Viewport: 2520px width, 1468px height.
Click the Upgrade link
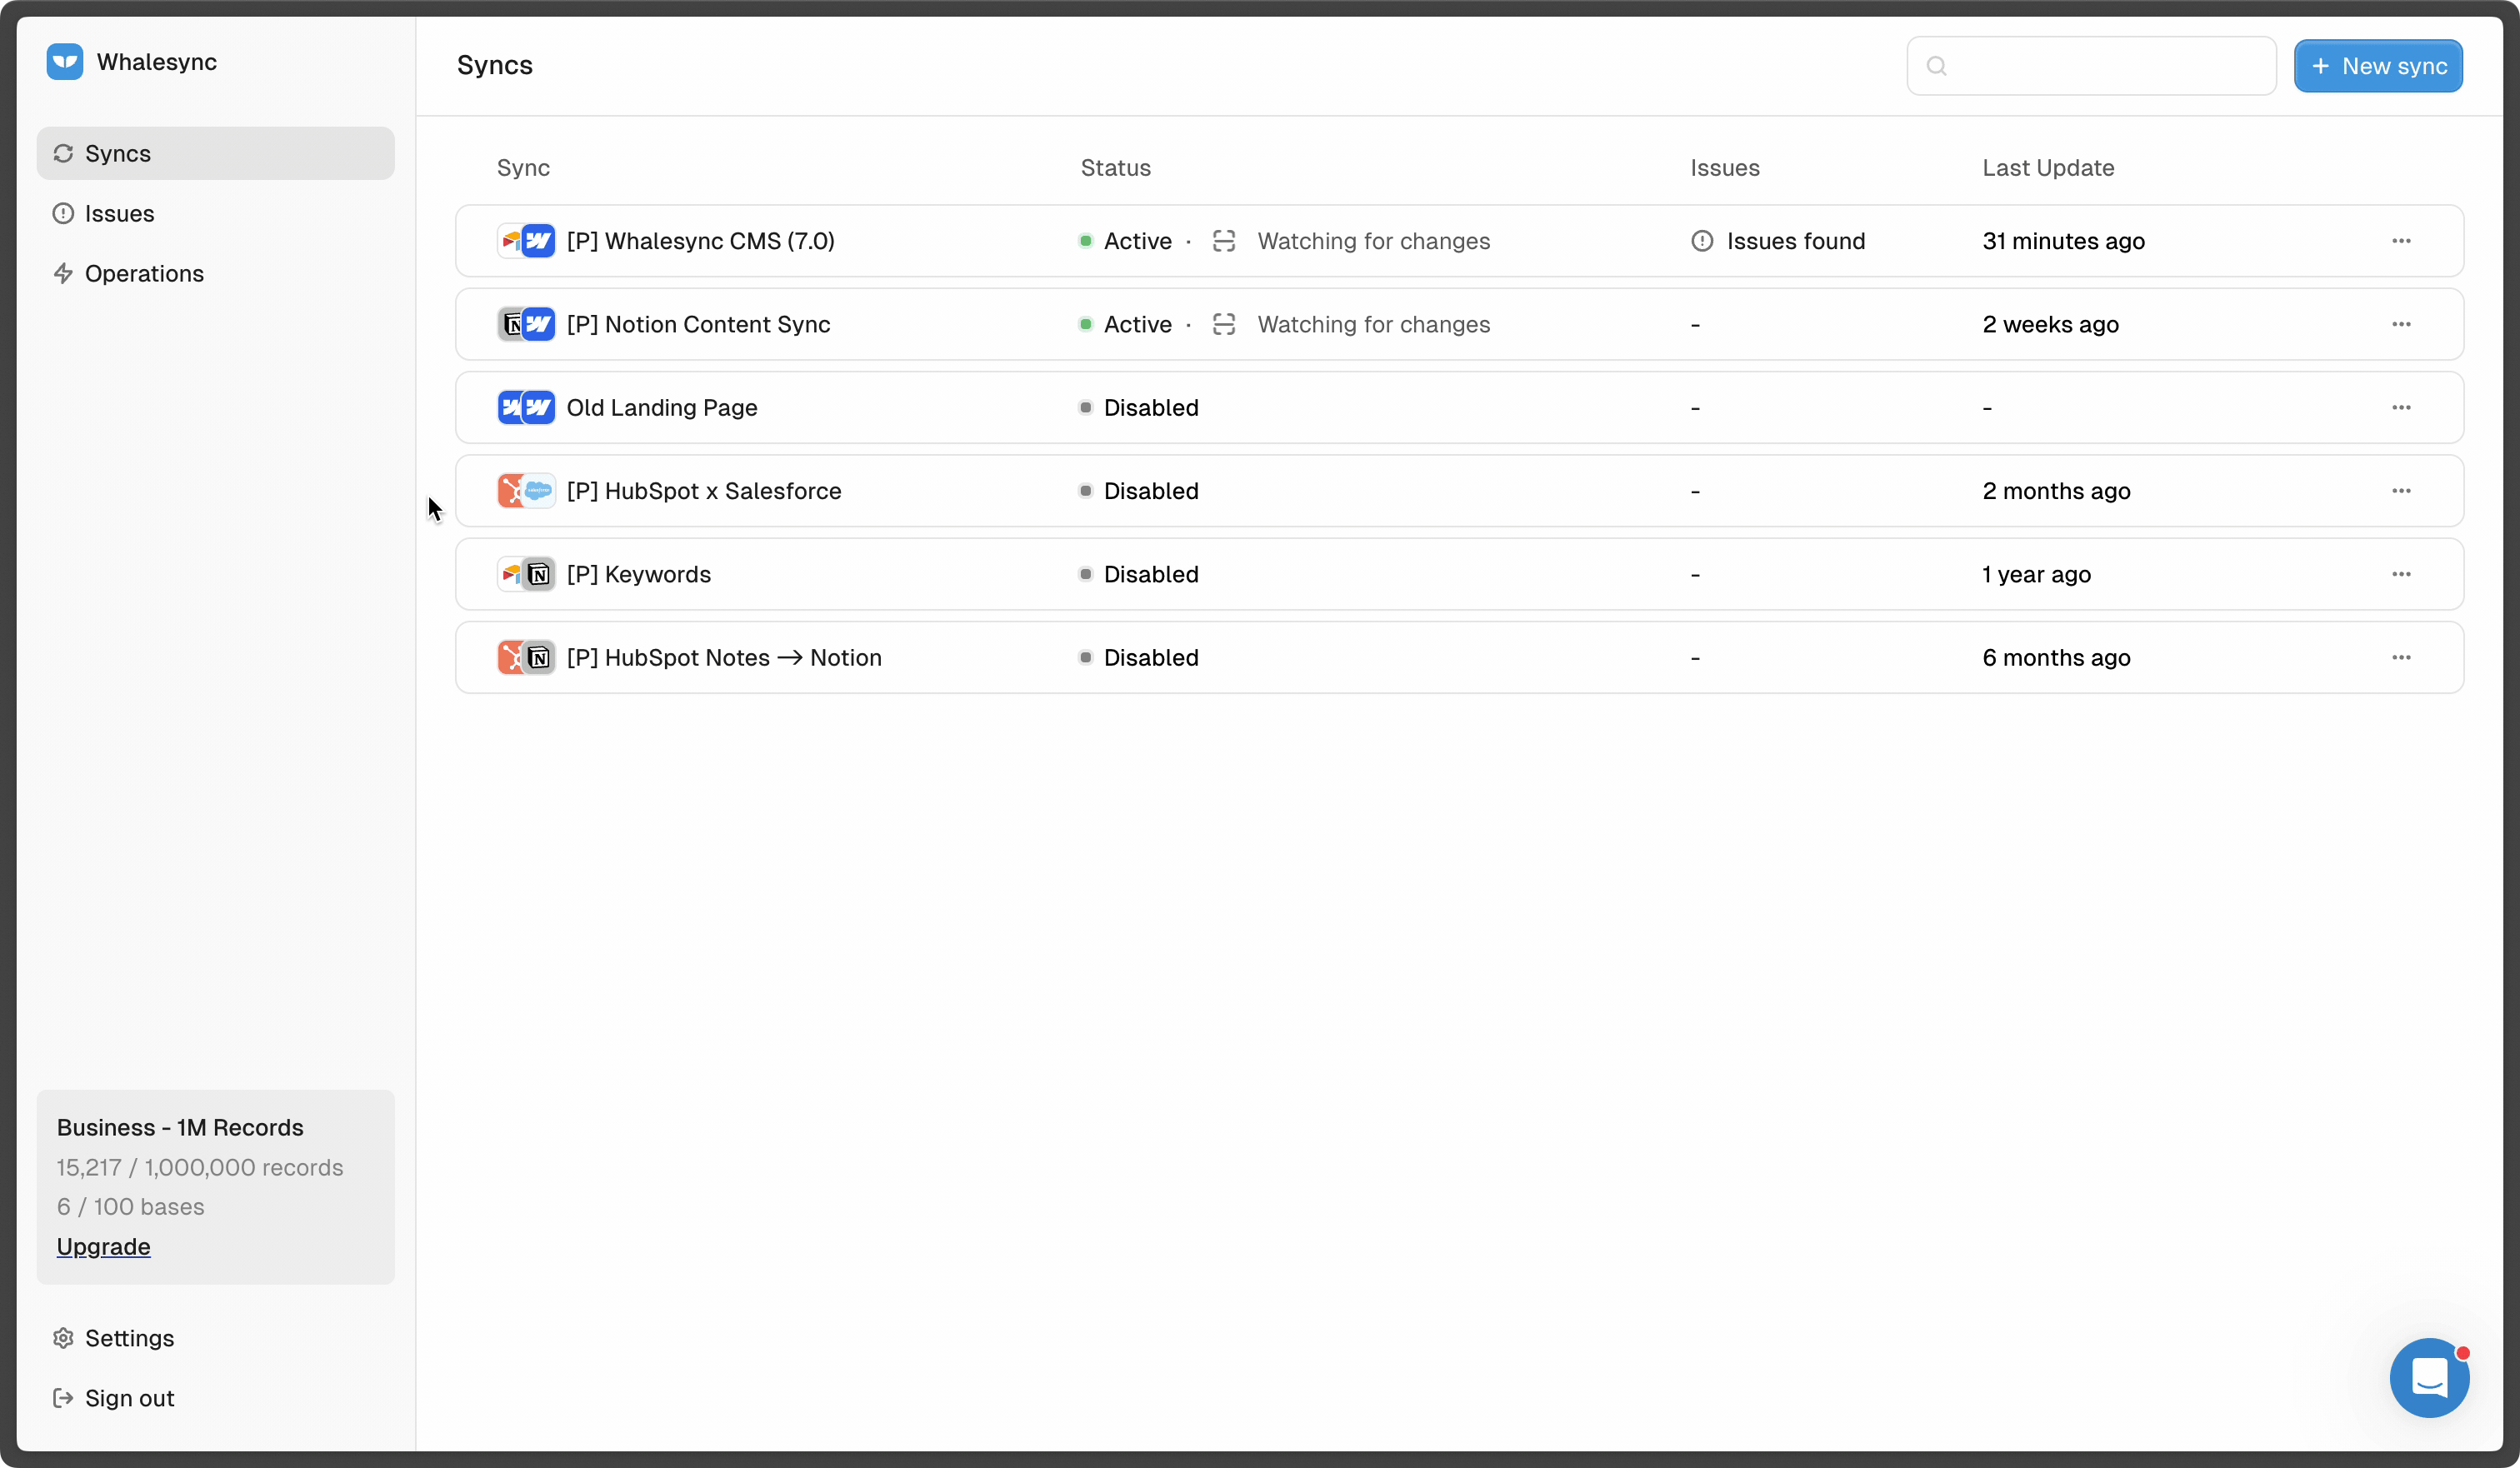click(103, 1246)
